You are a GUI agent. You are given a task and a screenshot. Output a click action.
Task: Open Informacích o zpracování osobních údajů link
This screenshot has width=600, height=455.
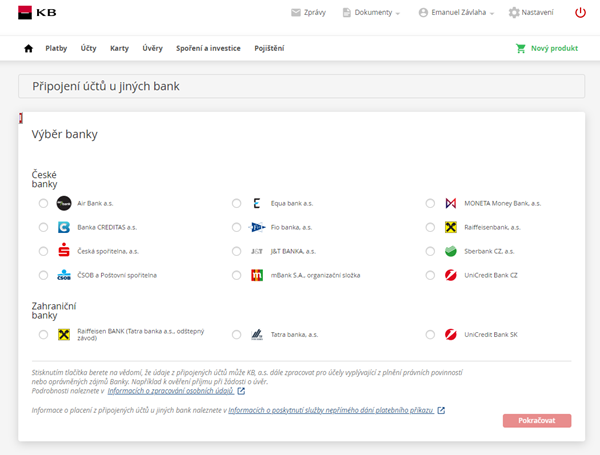[x=171, y=391]
